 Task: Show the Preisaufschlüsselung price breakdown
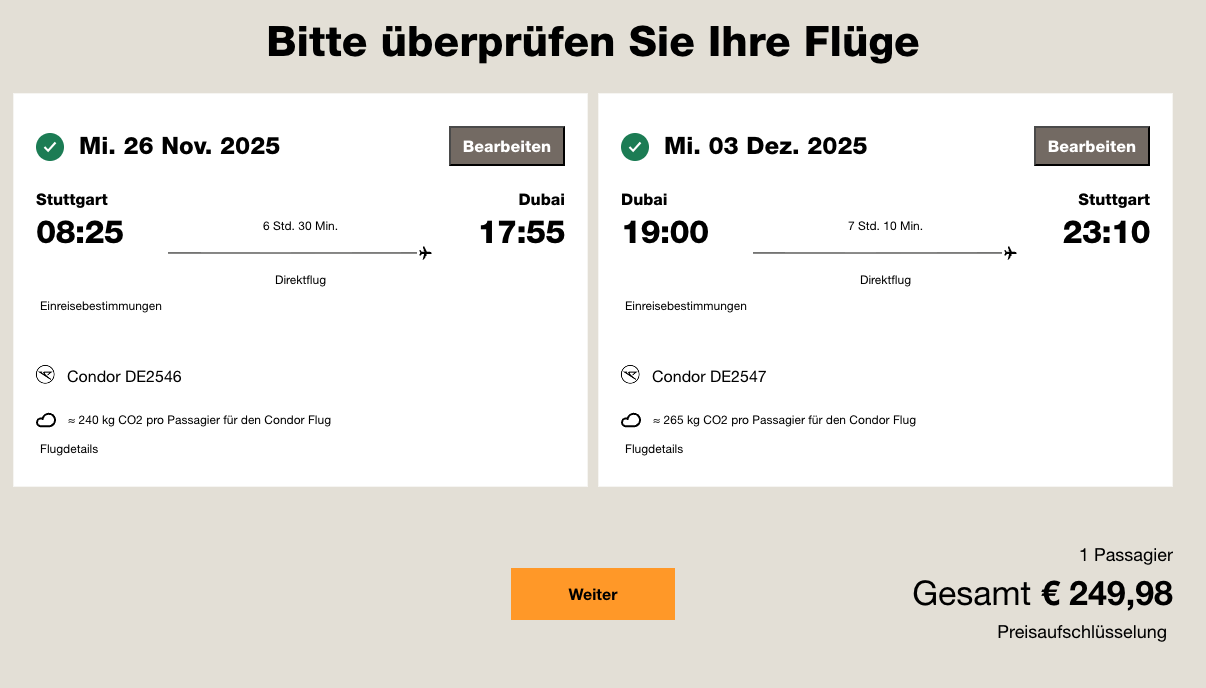coord(1082,632)
